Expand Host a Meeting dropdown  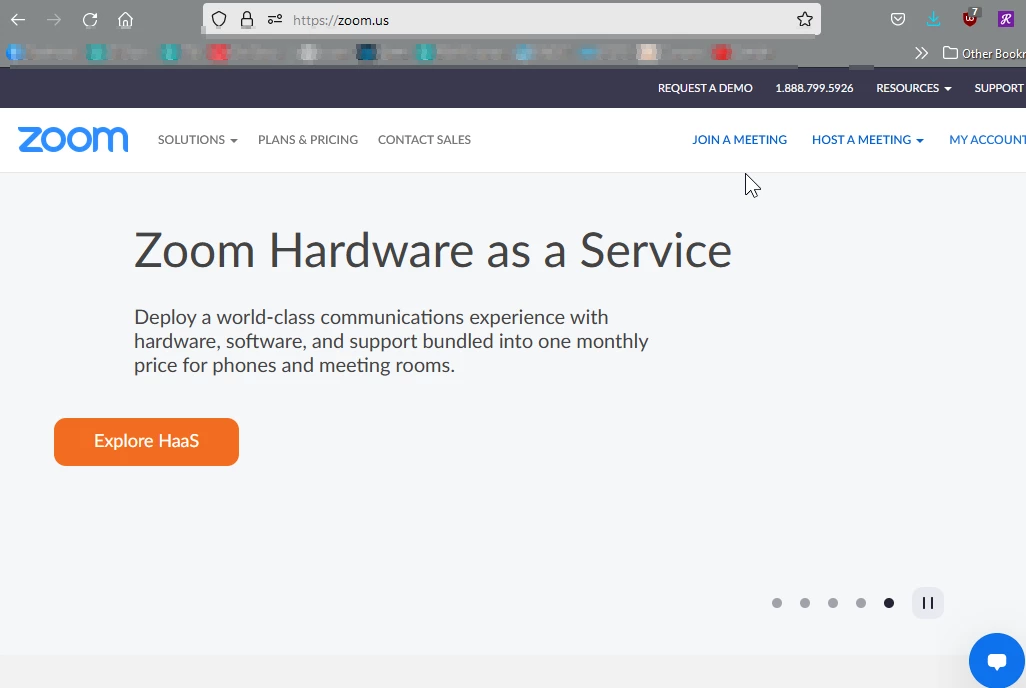(868, 139)
